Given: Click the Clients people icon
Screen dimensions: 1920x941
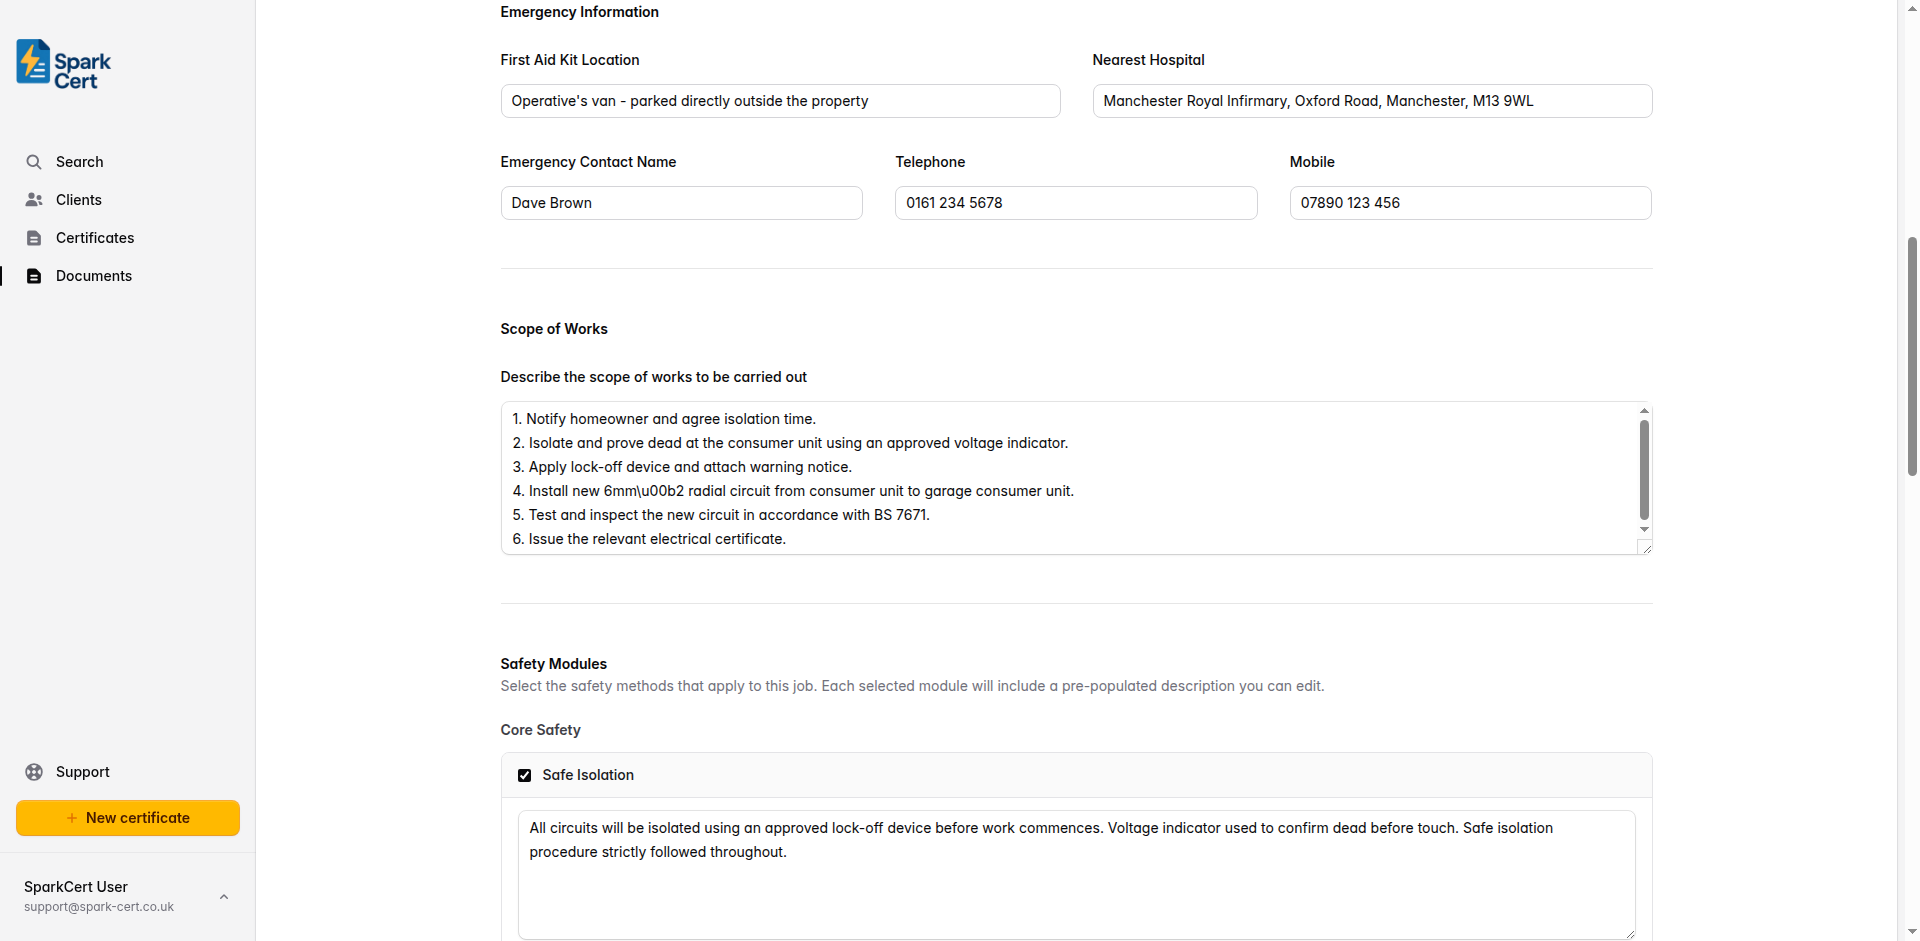Looking at the screenshot, I should (x=34, y=200).
